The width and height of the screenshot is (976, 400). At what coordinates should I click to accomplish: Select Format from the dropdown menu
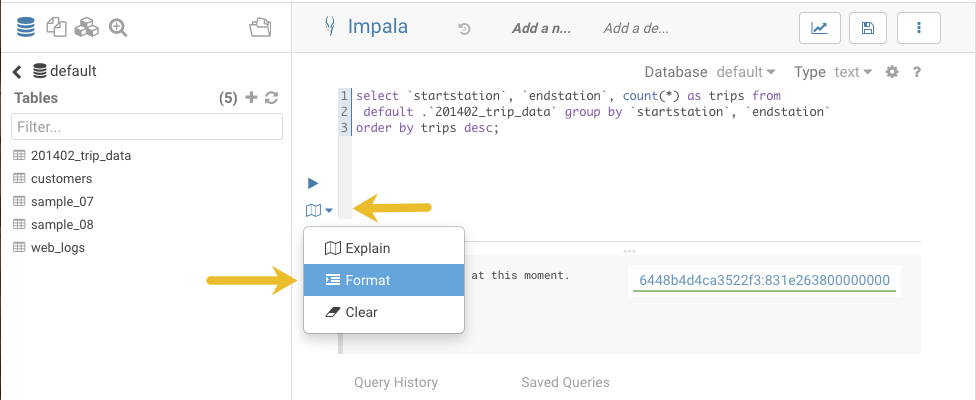coord(367,281)
